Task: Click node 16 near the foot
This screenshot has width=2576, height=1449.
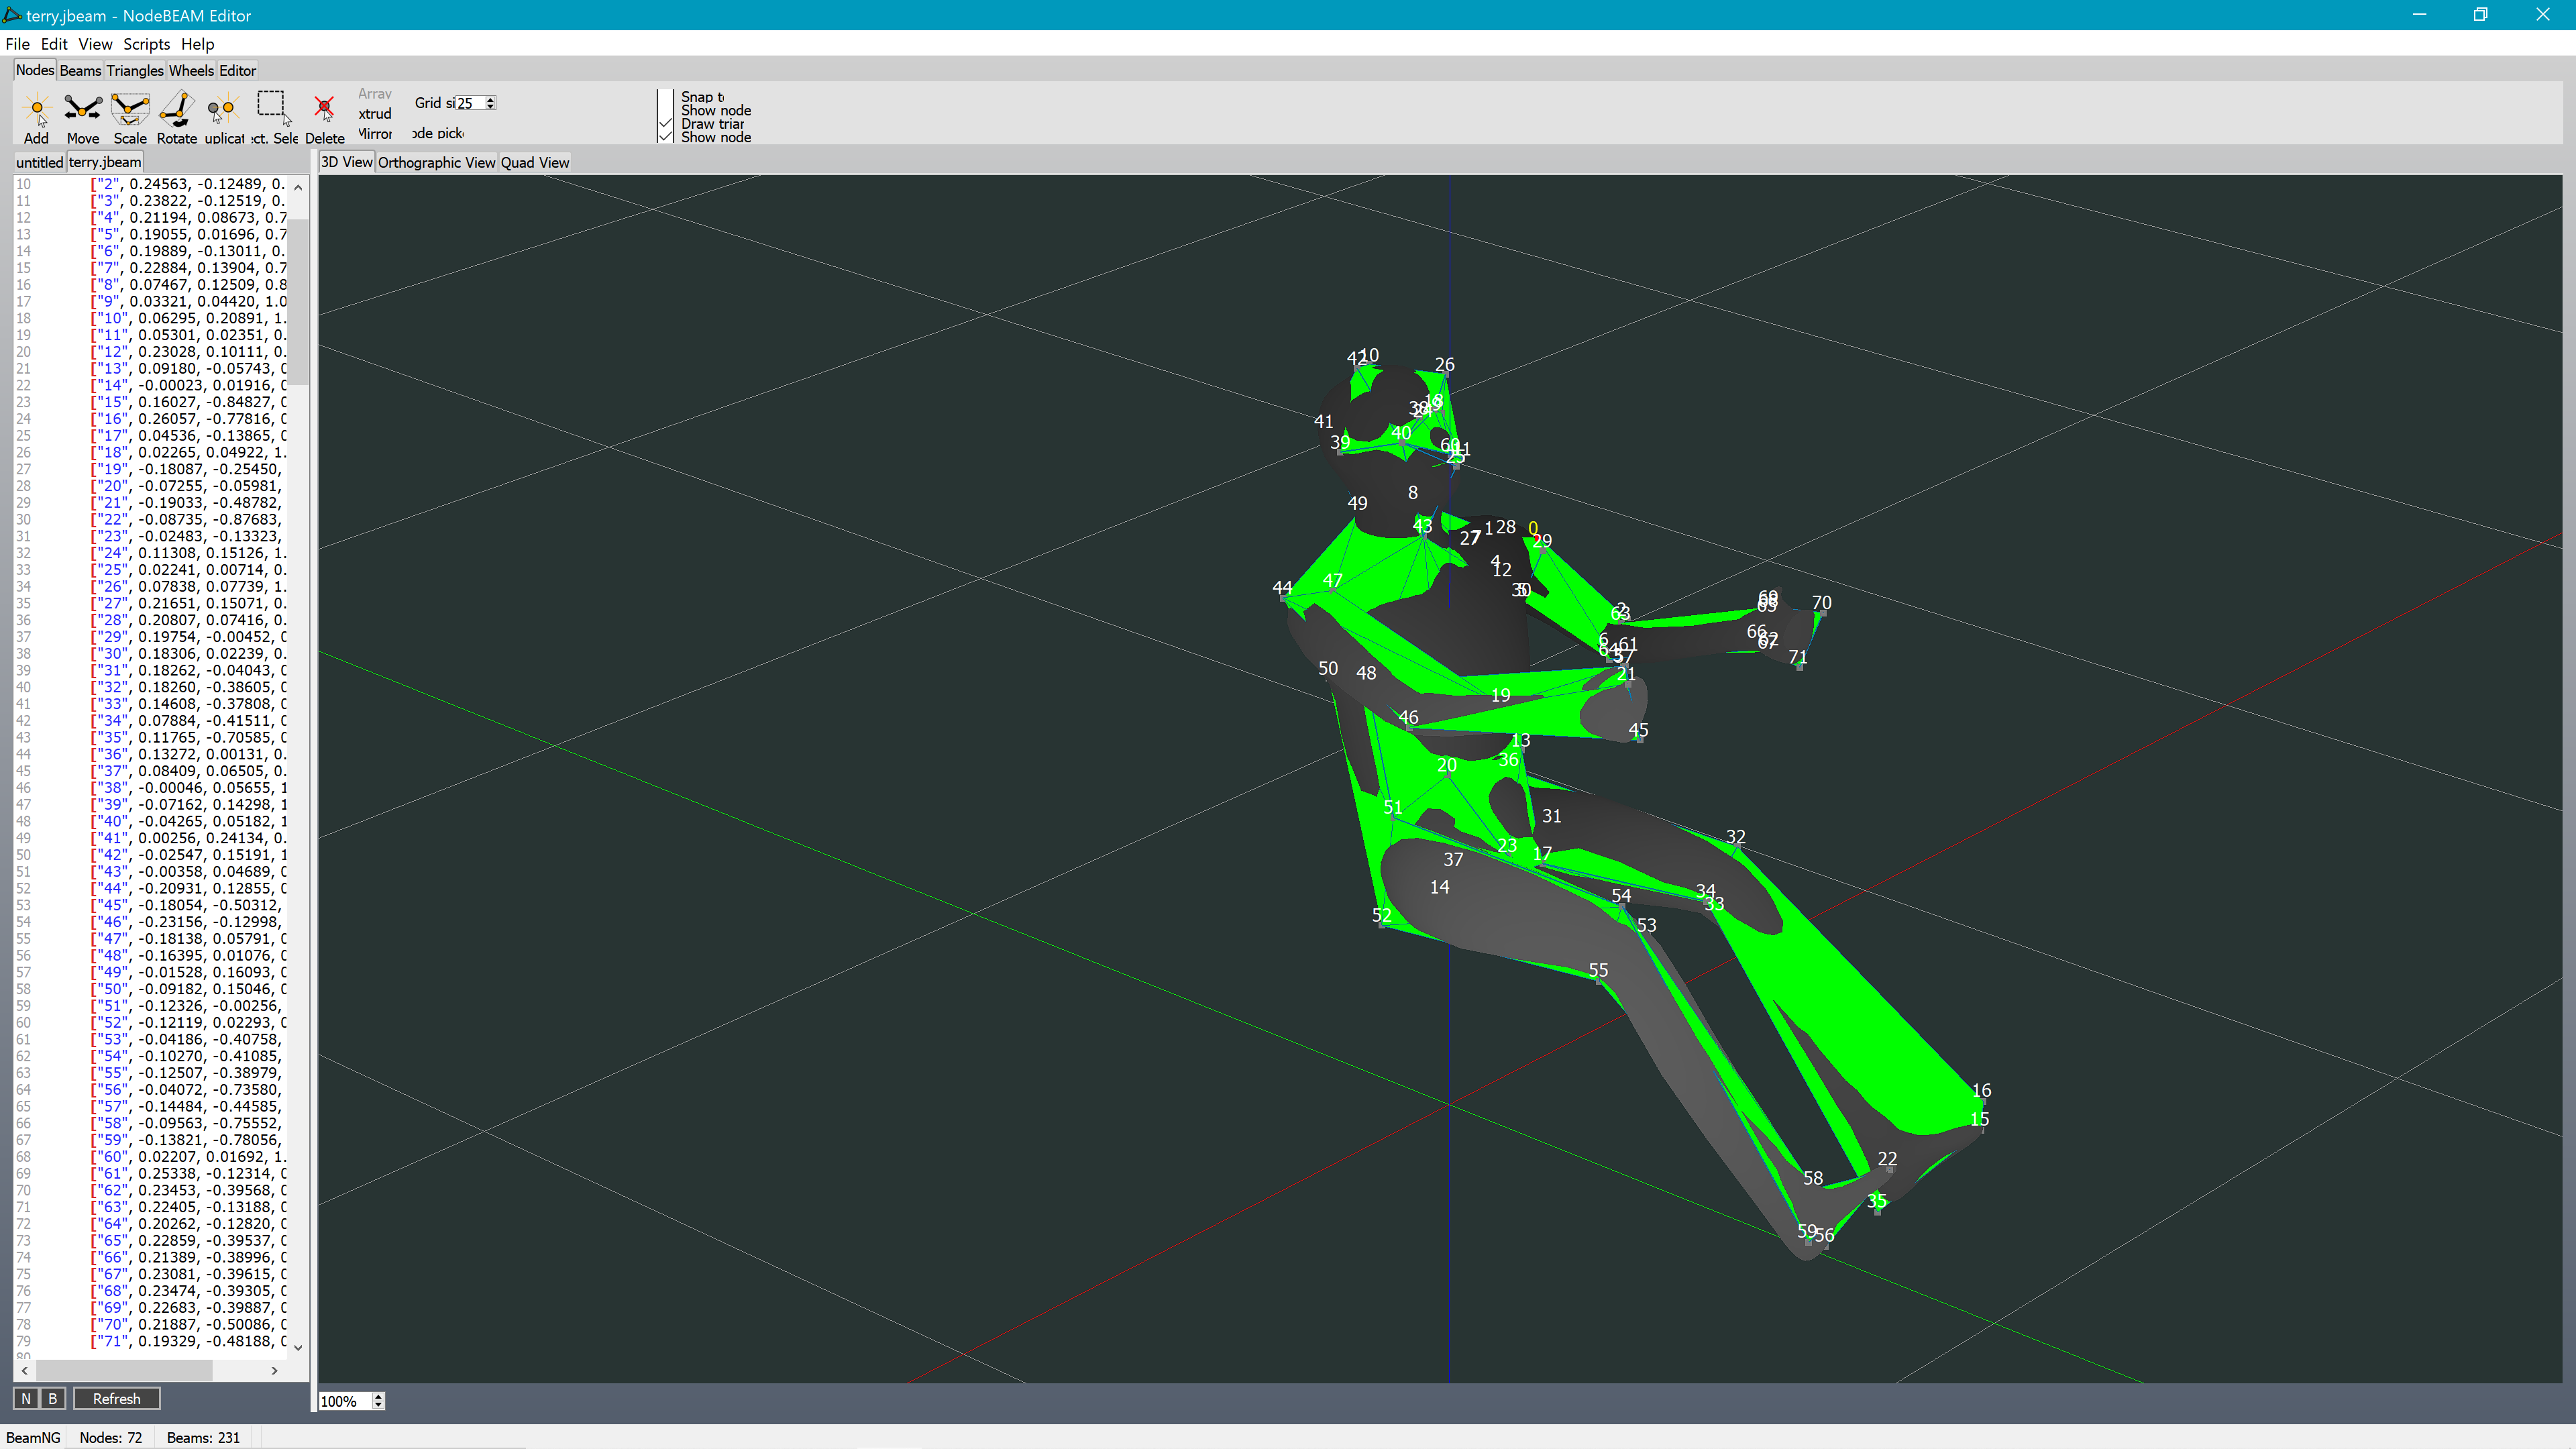Action: [x=1981, y=1090]
